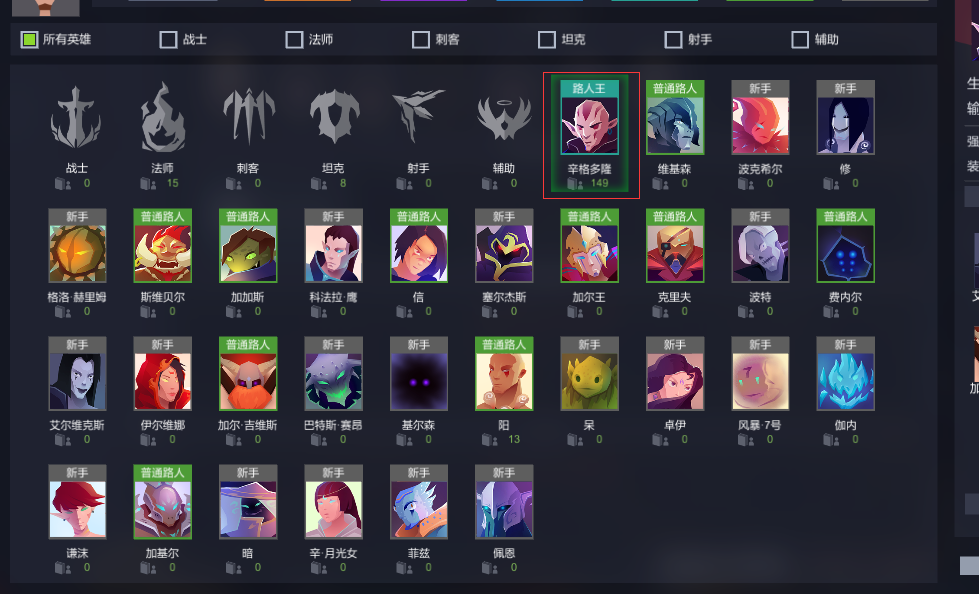Enable the 坦克 filter checkbox
The image size is (979, 594).
pyautogui.click(x=547, y=40)
